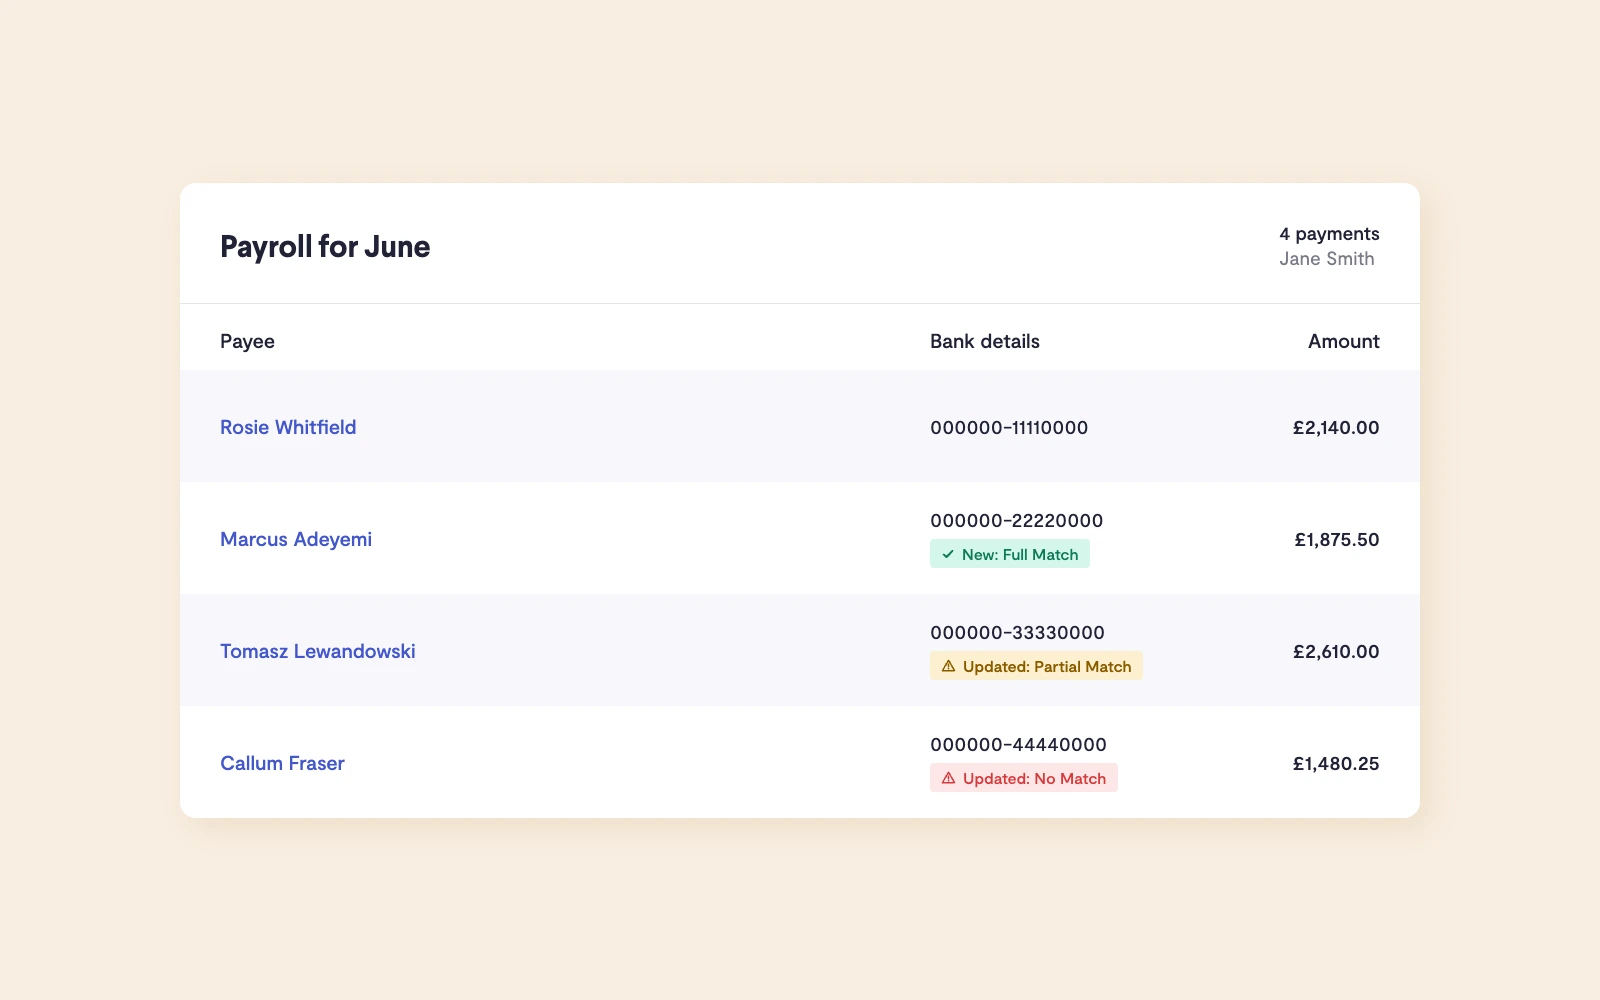The image size is (1600, 1000).
Task: Click the amount £2,610.00
Action: [1336, 651]
